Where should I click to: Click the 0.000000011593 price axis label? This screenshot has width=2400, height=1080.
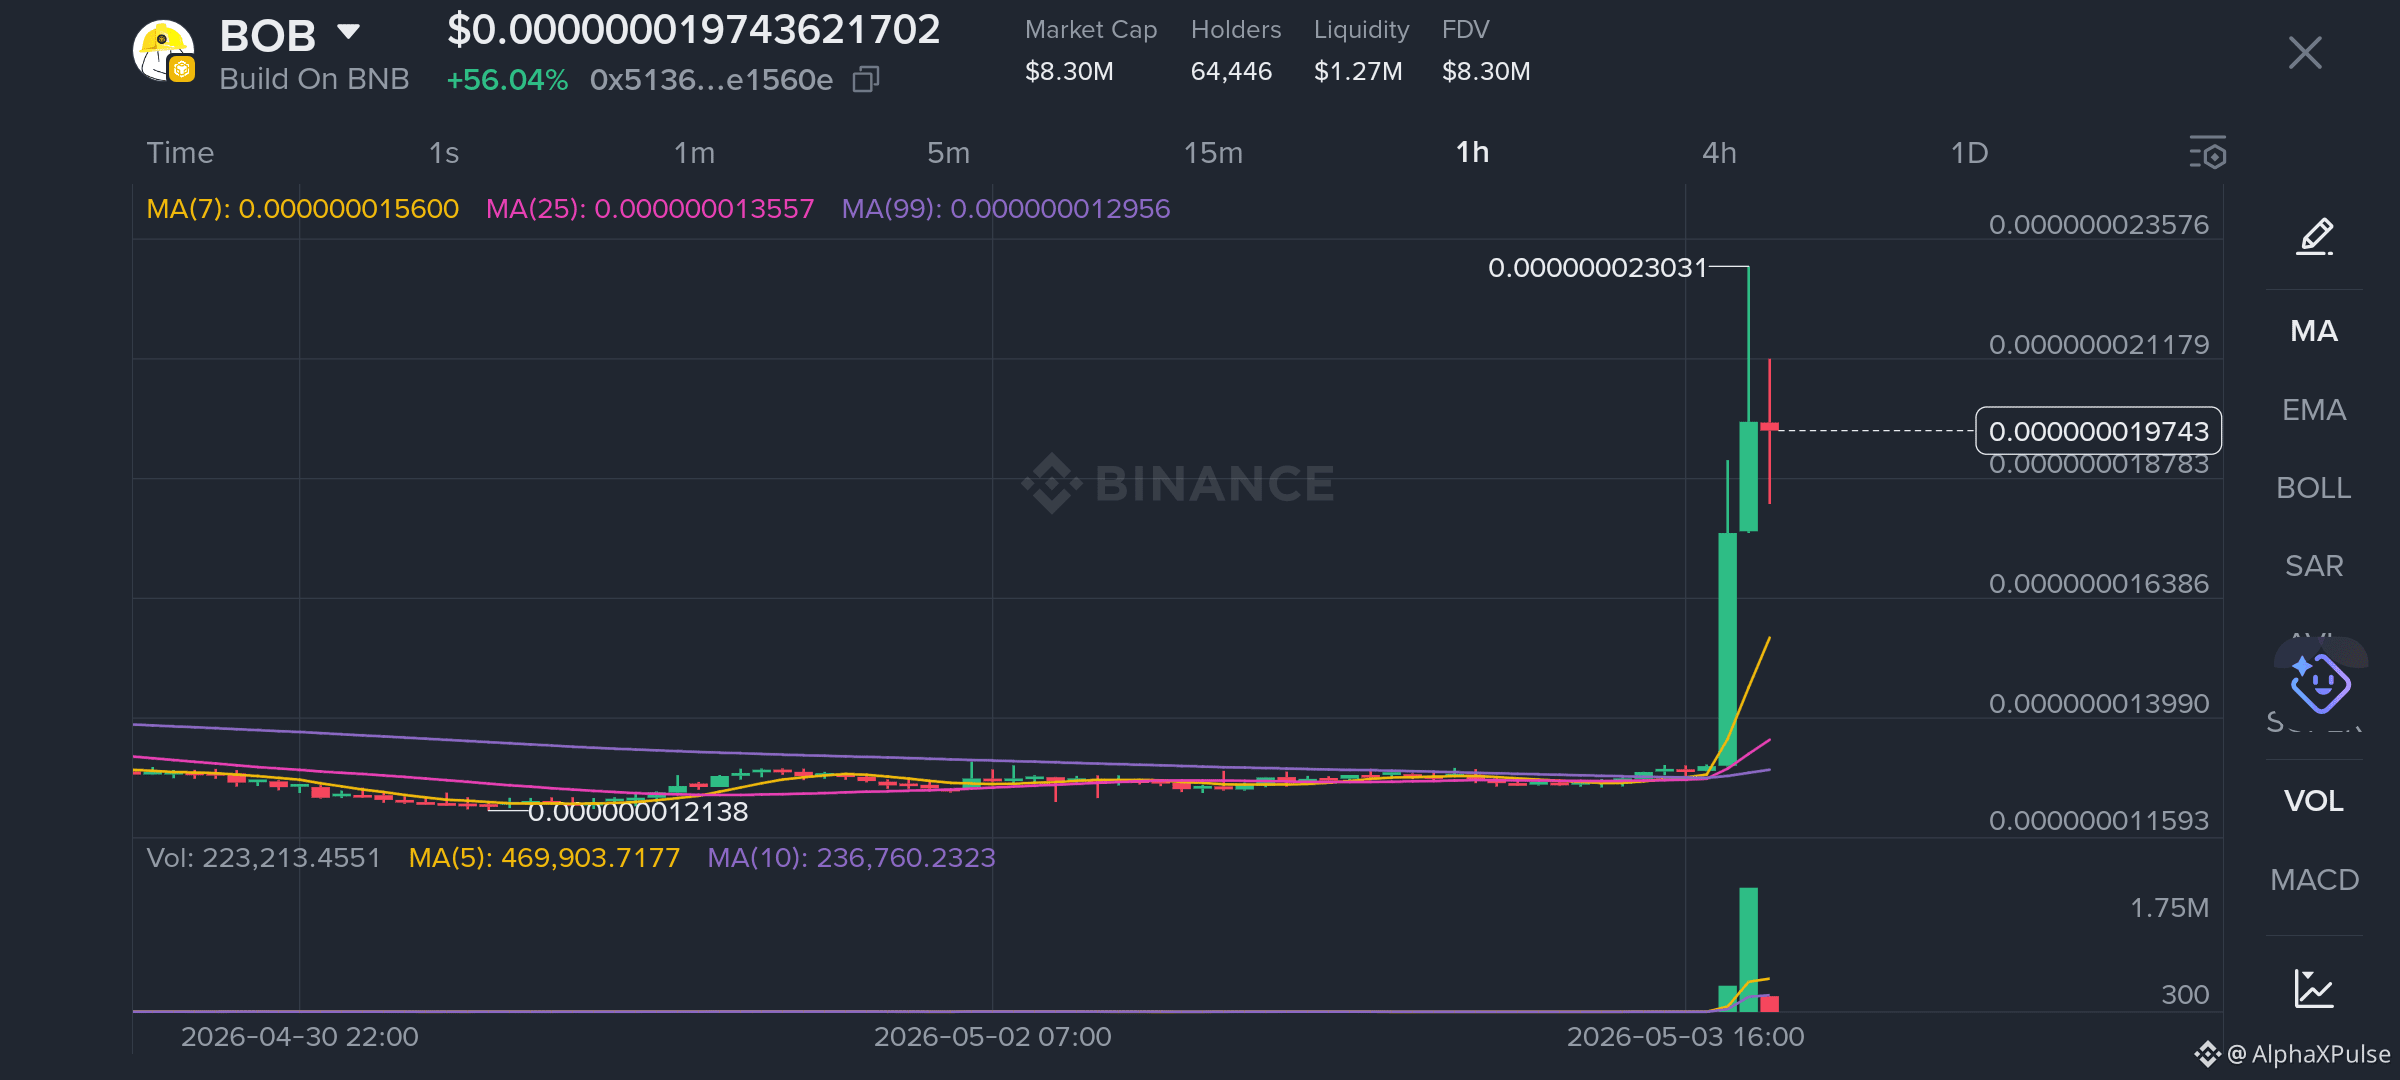tap(2098, 821)
